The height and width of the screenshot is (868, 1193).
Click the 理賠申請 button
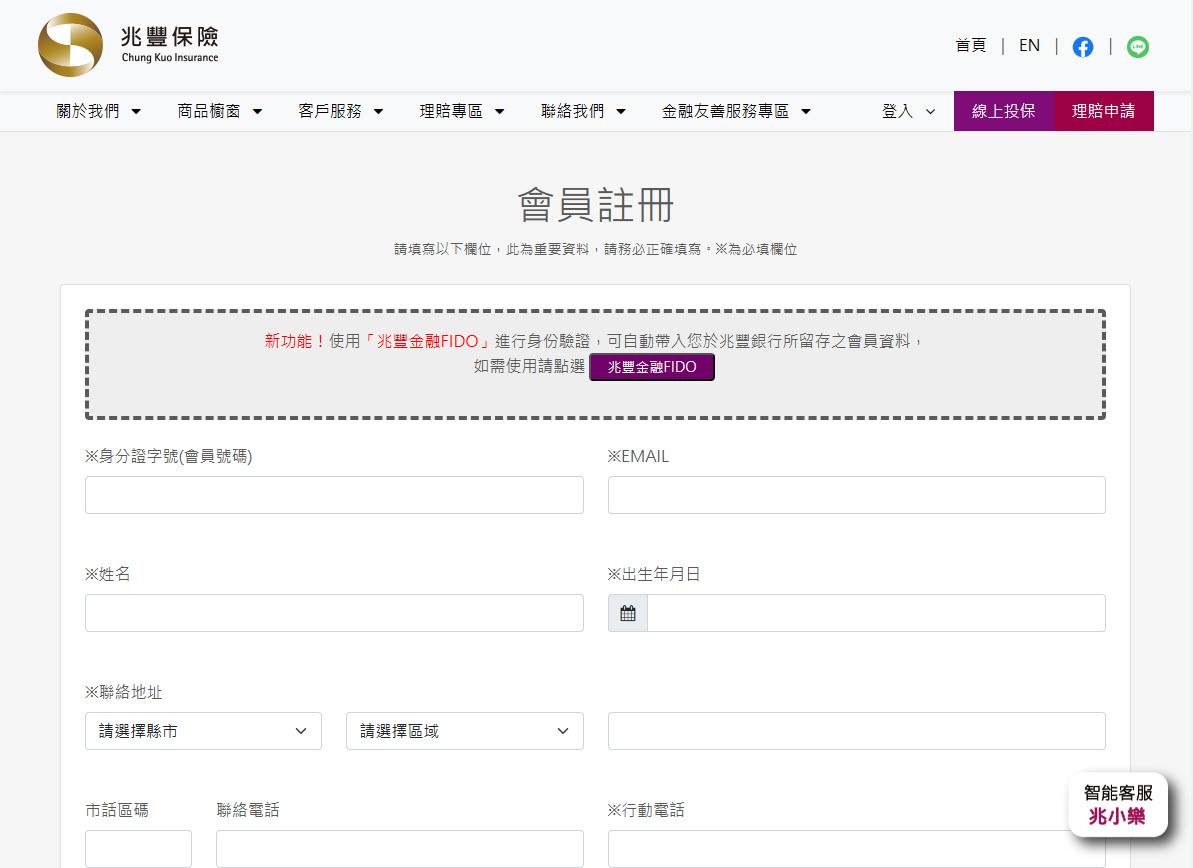tap(1103, 111)
